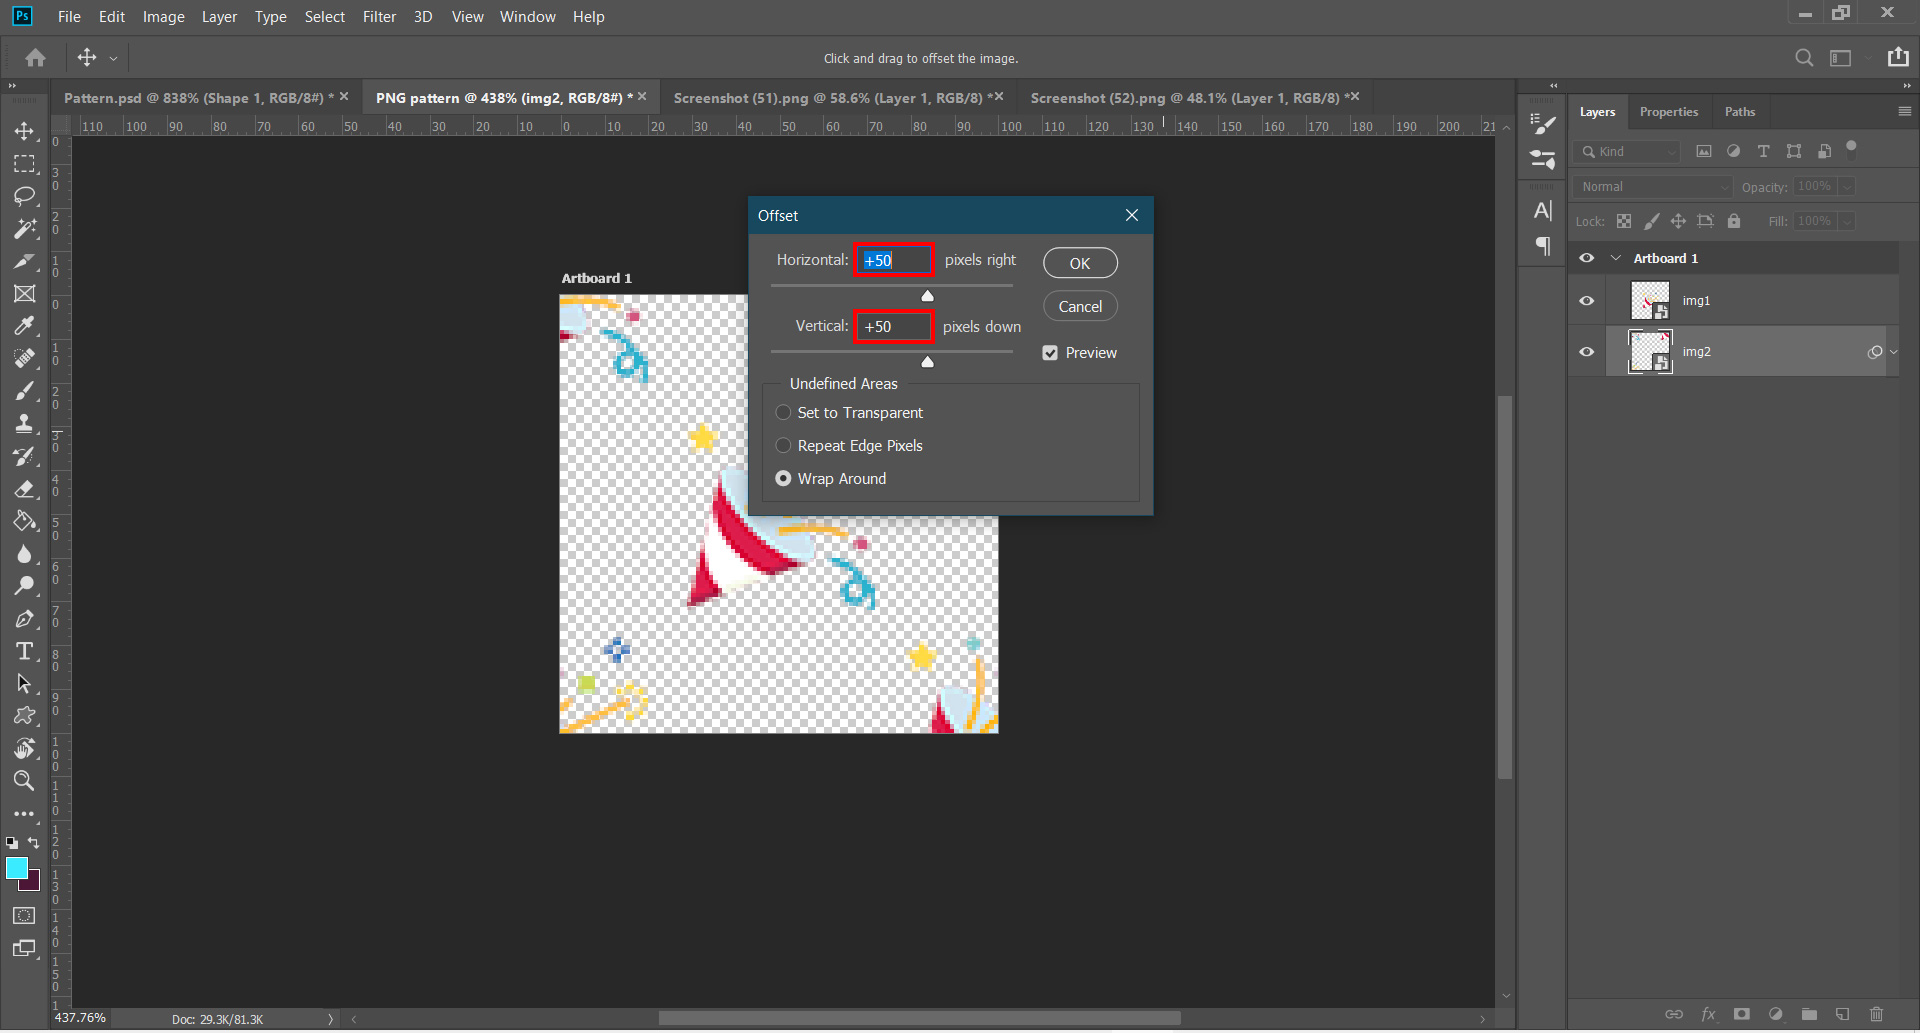Click OK in the Offset dialog

(1080, 263)
